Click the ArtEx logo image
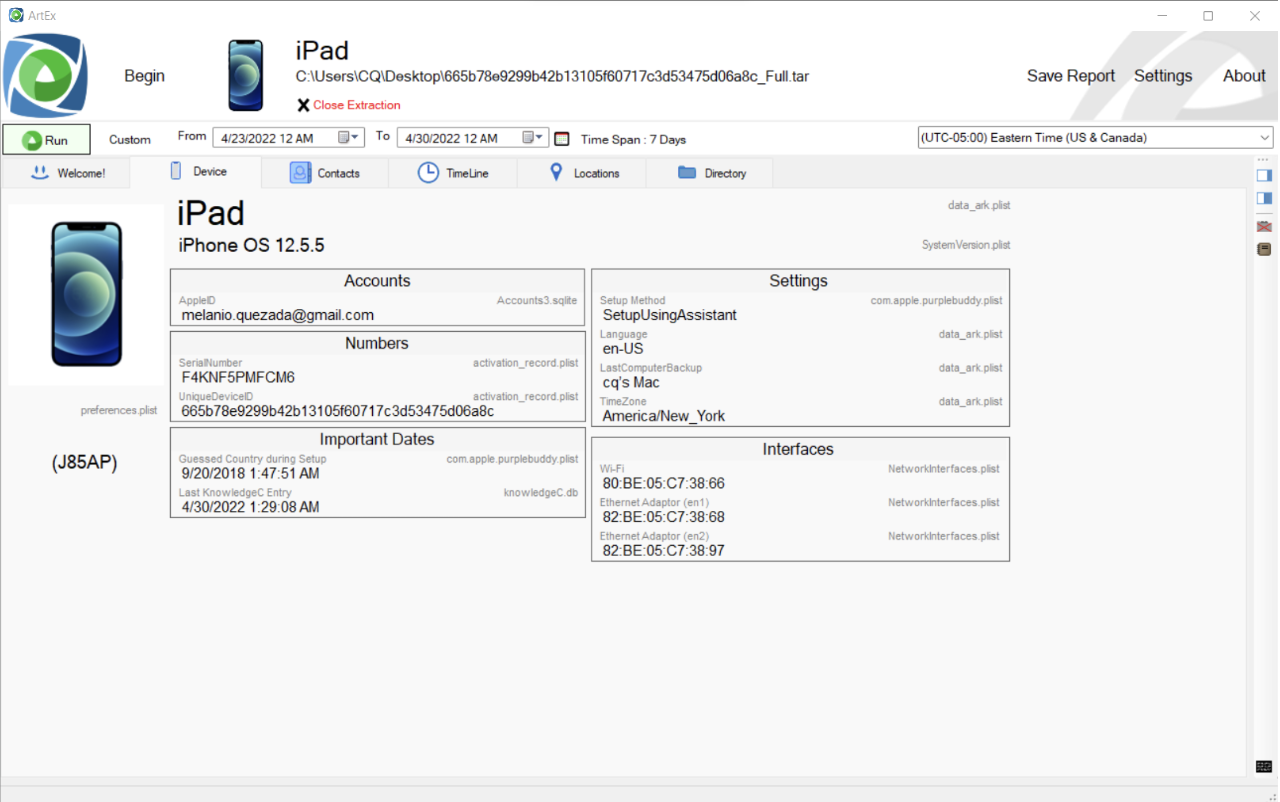This screenshot has width=1280, height=802. coord(45,76)
